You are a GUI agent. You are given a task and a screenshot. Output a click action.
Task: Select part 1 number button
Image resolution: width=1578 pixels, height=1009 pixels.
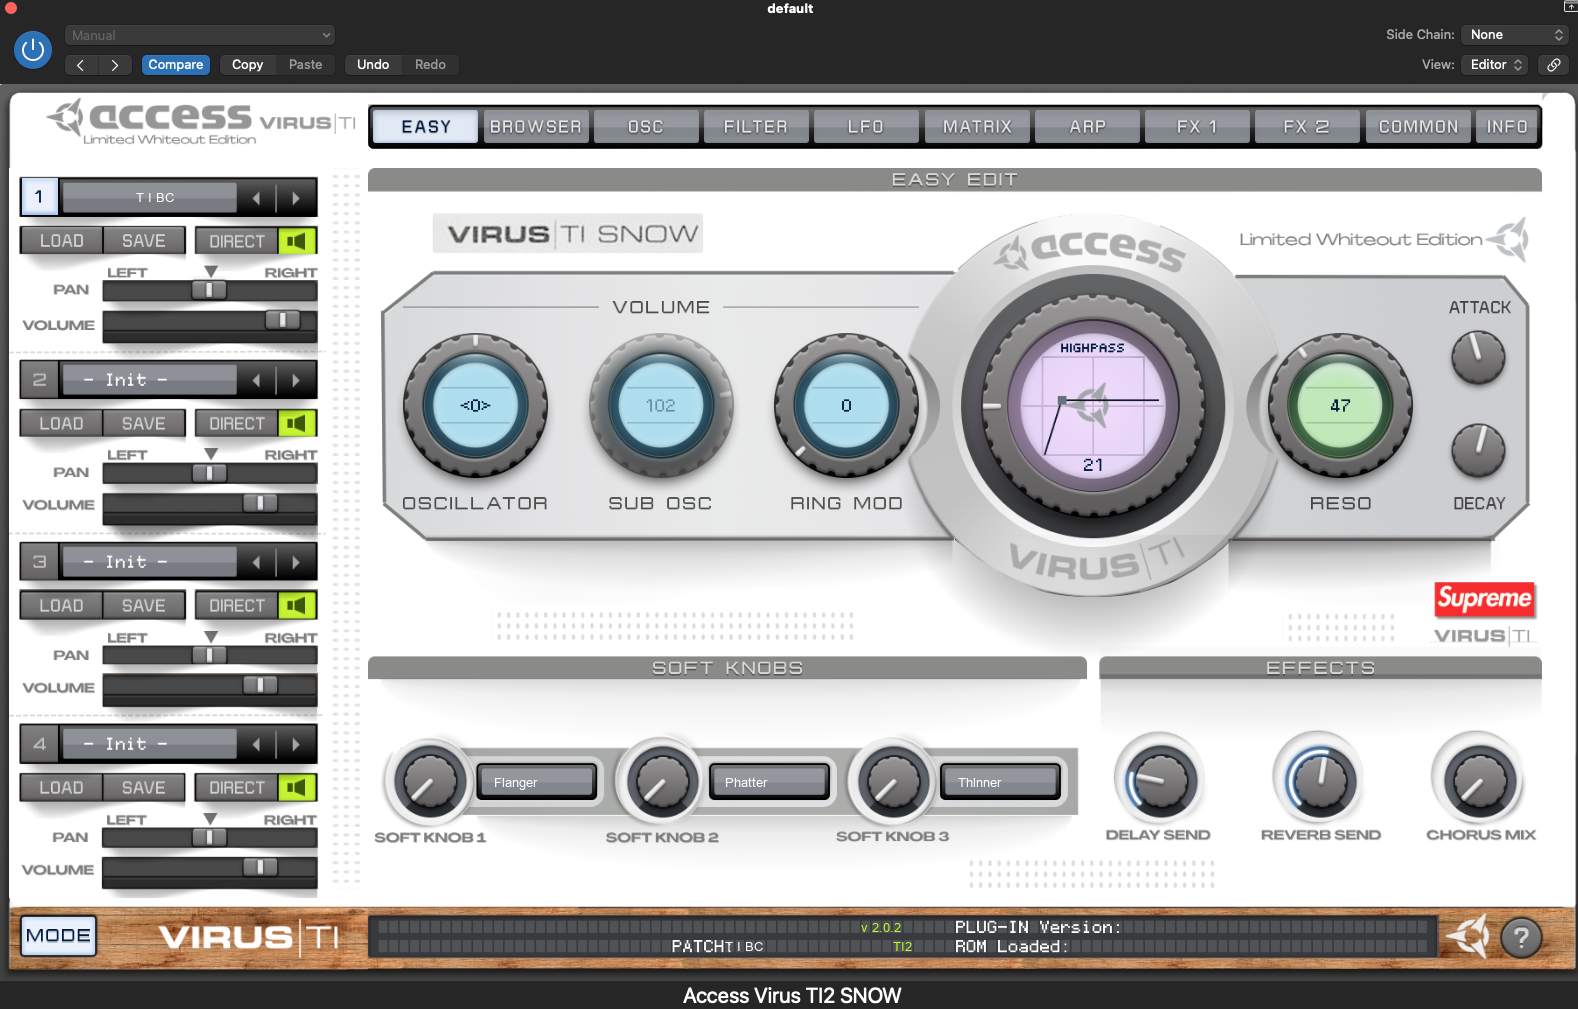click(39, 197)
